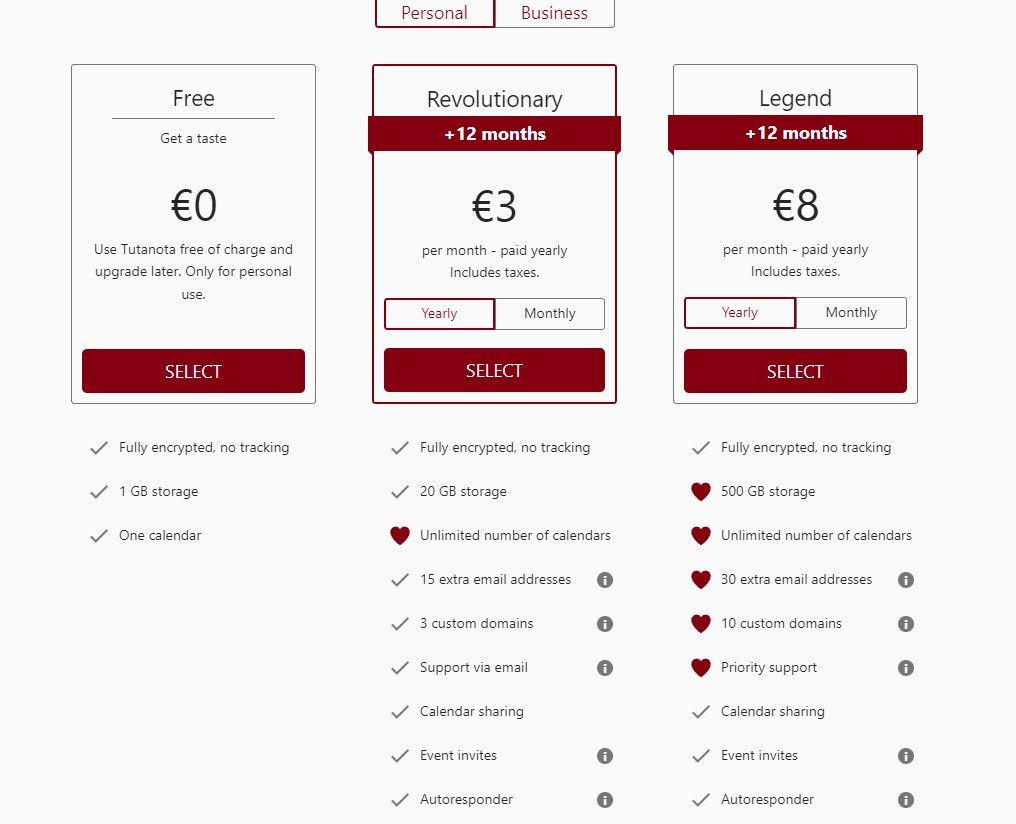Switch to the Business tab
Image resolution: width=1016 pixels, height=824 pixels.
(554, 13)
